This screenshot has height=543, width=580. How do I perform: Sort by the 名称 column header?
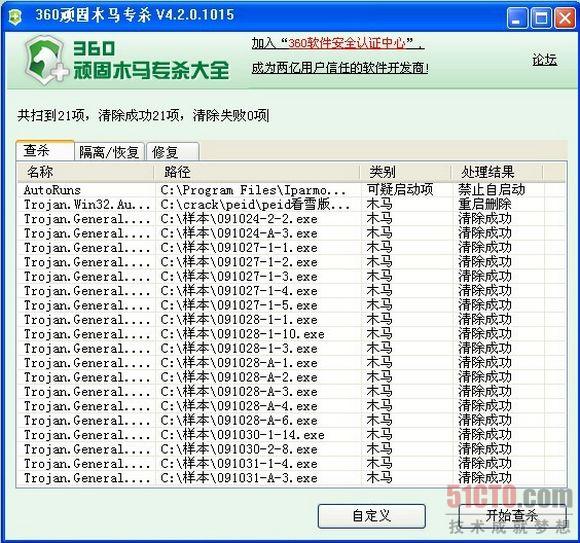tap(85, 172)
